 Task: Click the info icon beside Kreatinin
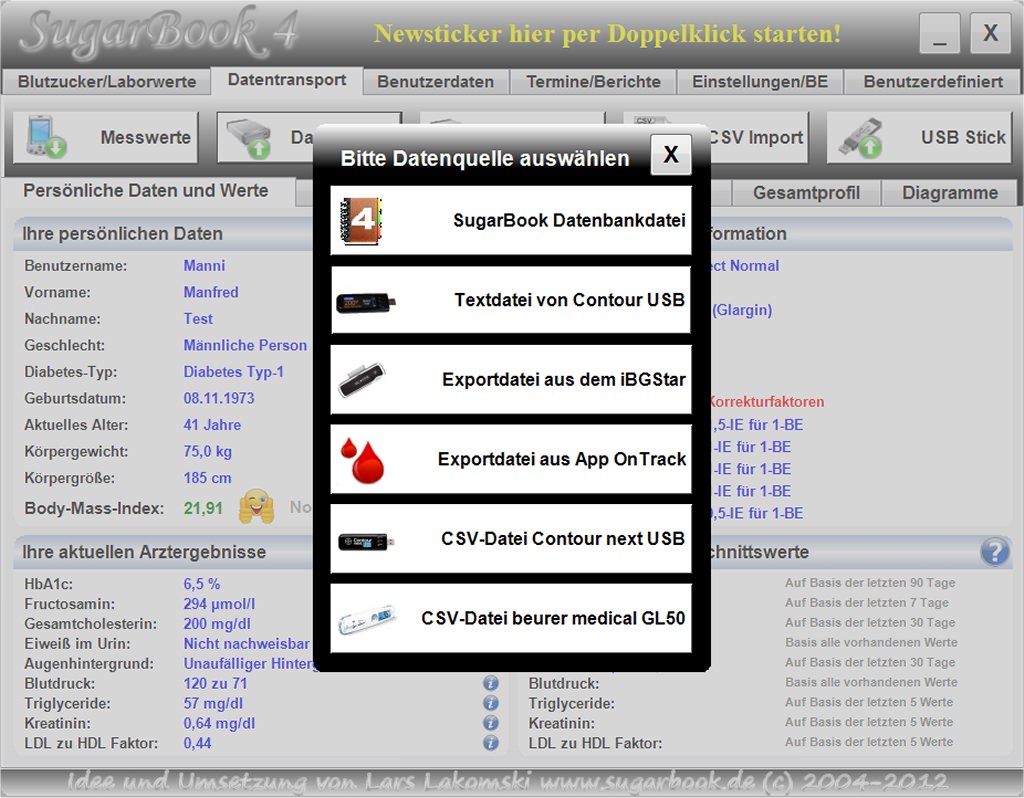click(490, 723)
